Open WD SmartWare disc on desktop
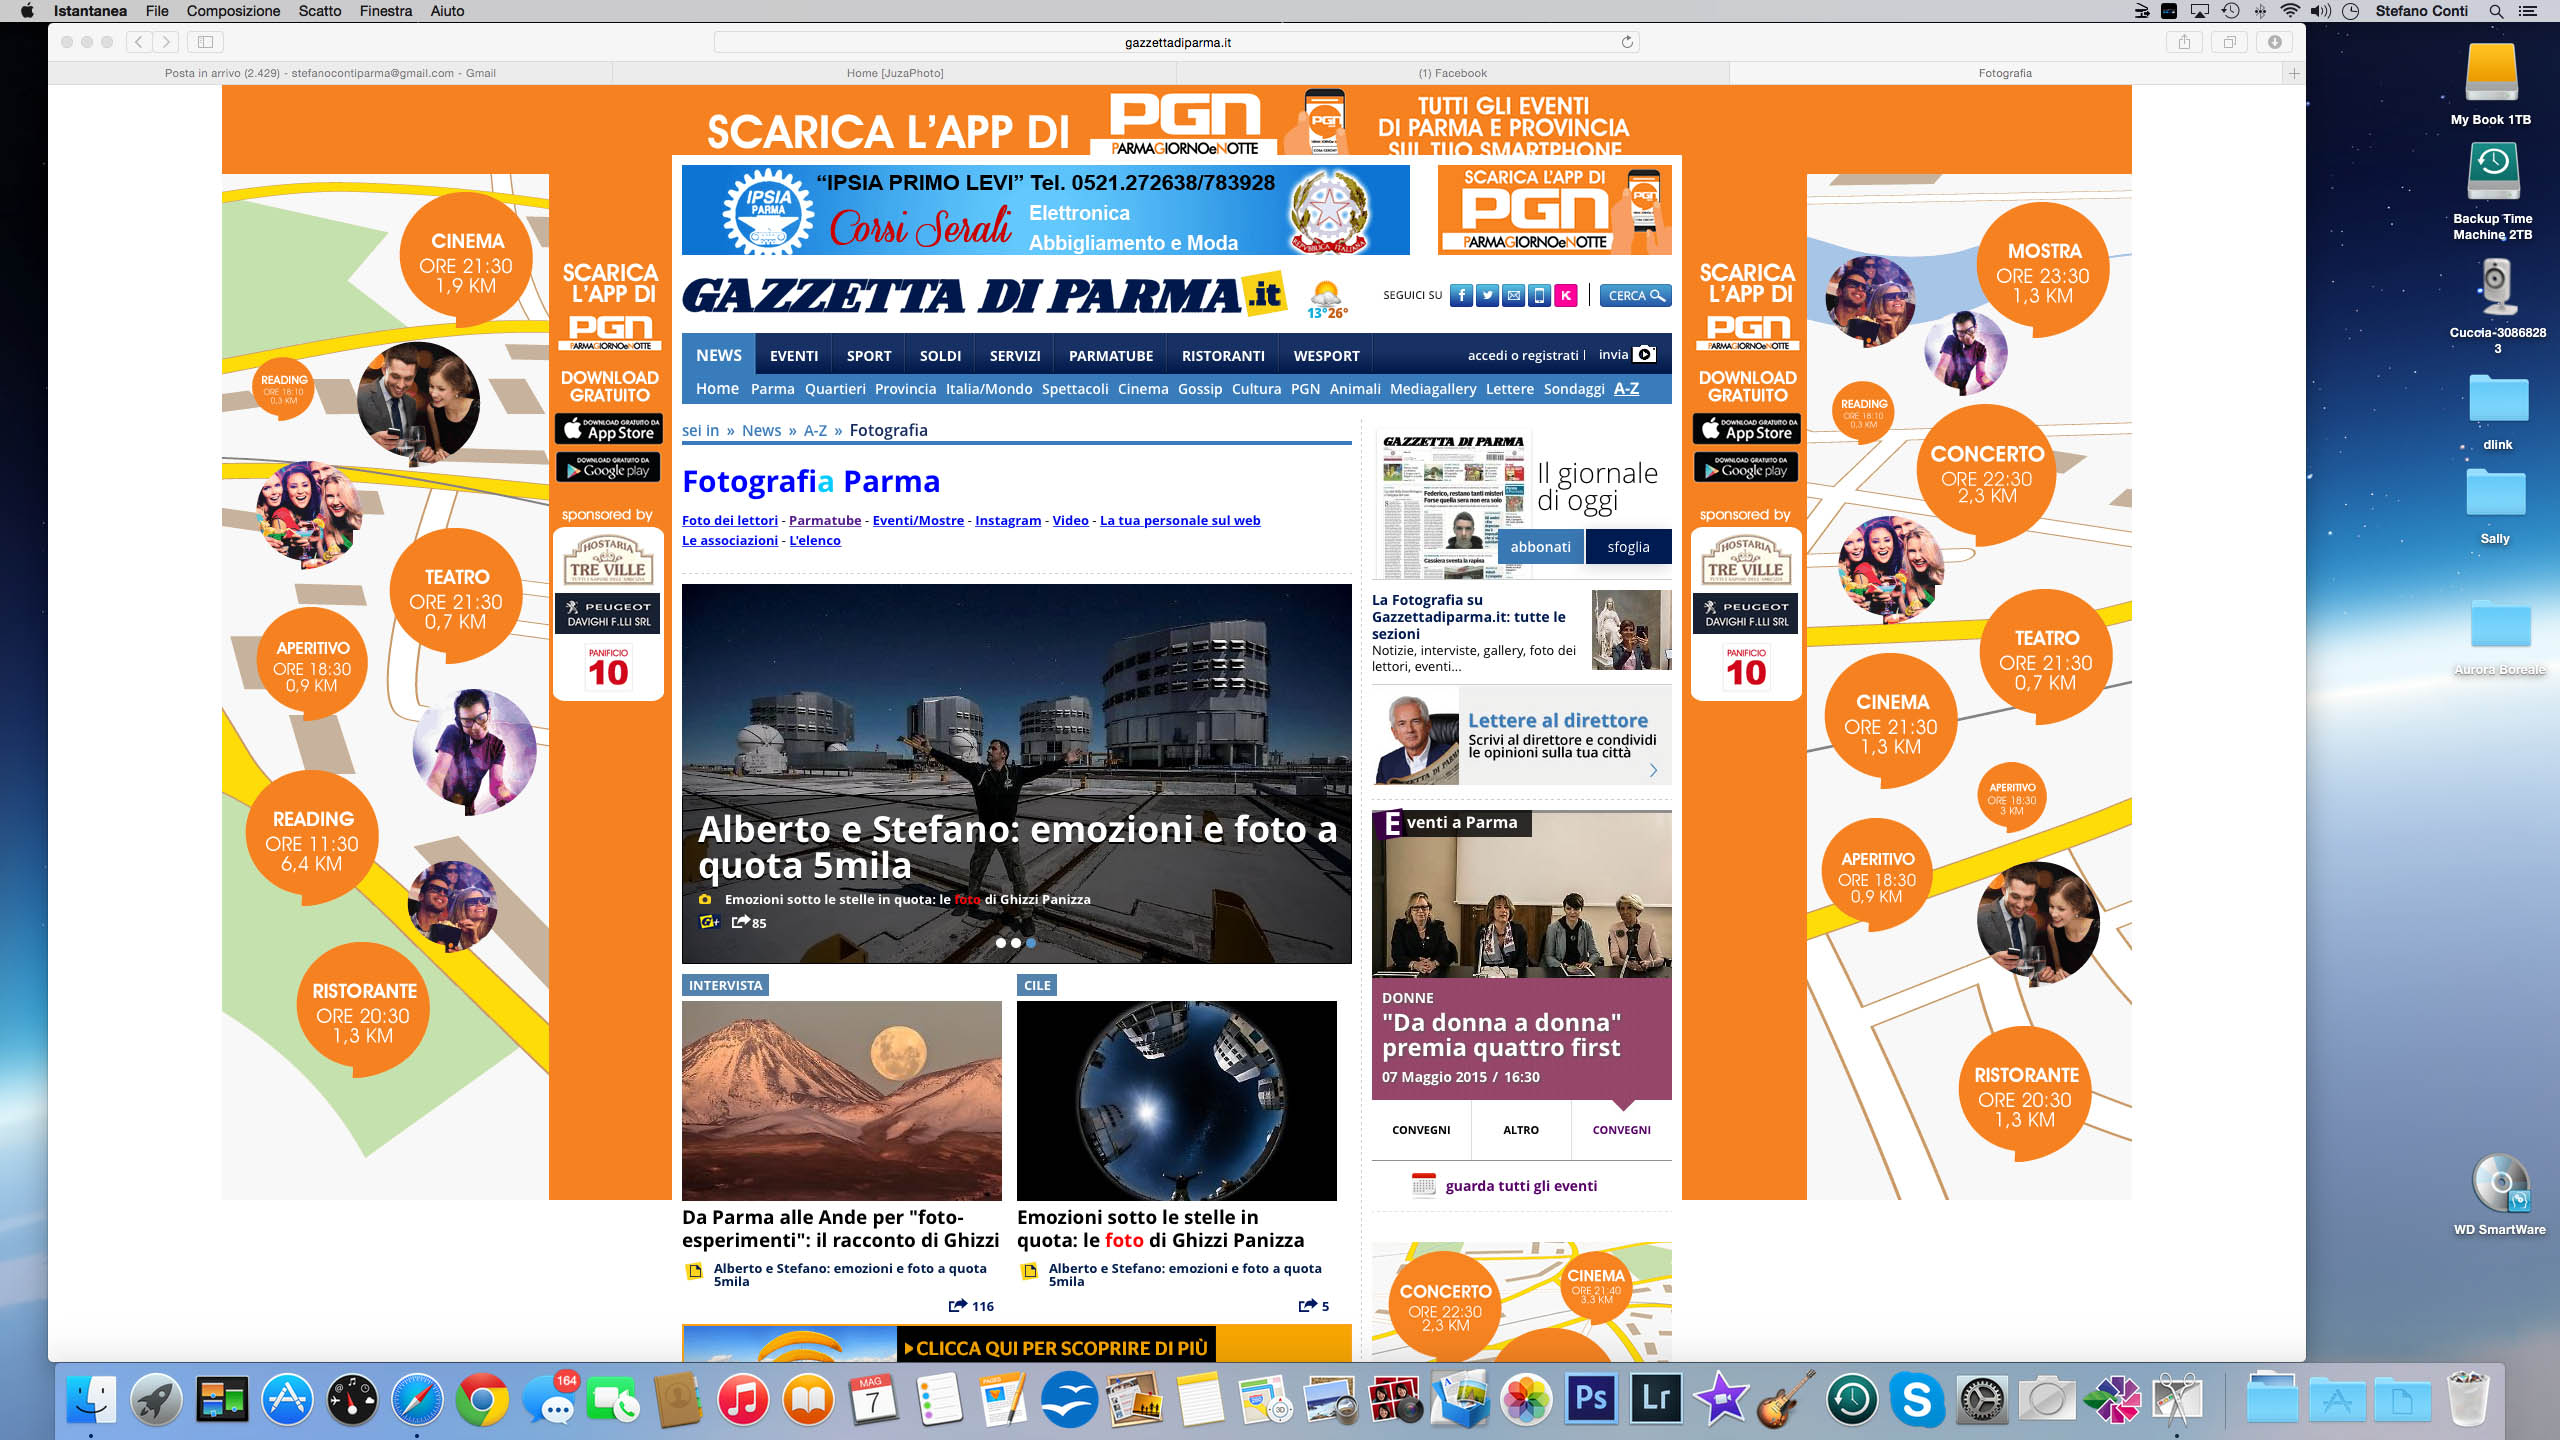 pyautogui.click(x=2499, y=1184)
